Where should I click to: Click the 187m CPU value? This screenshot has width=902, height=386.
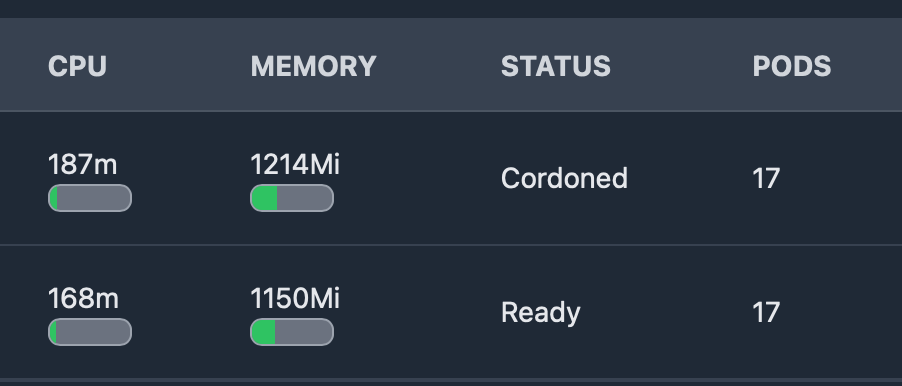(83, 165)
